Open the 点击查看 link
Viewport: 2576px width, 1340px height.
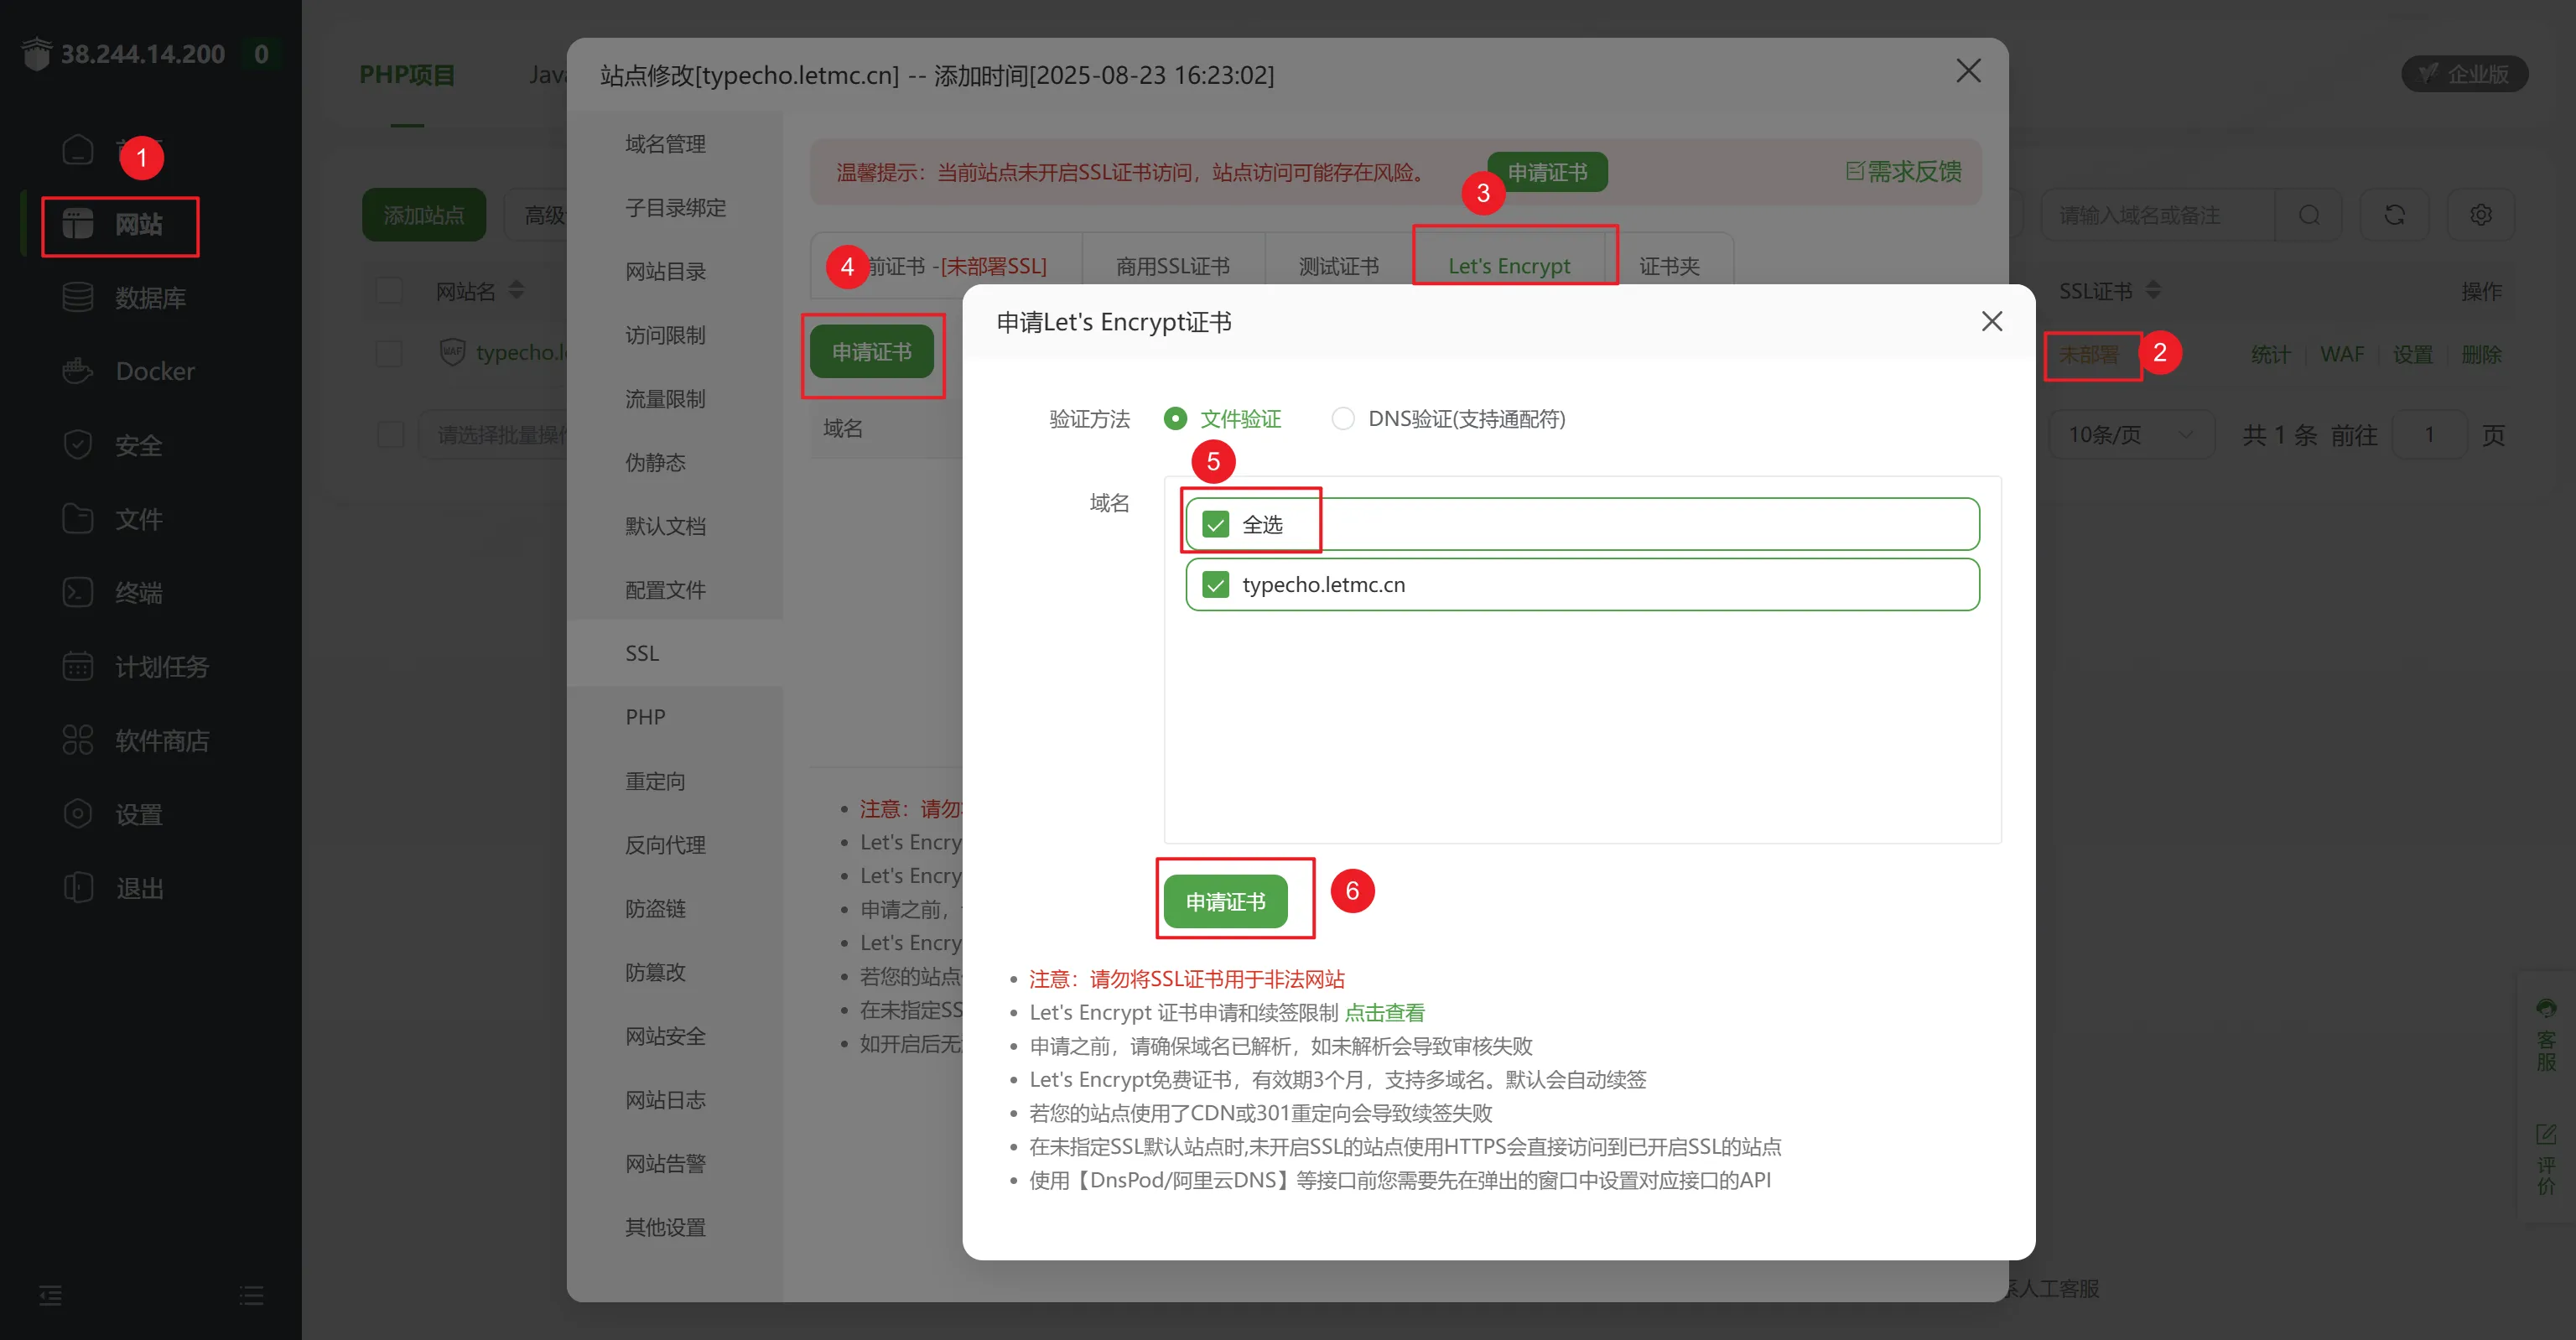[x=1384, y=1013]
